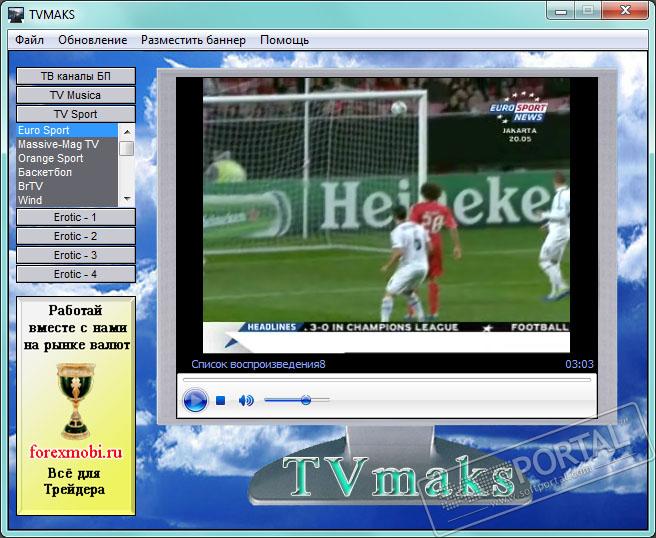Expand the ТВ каналы БП category
This screenshot has width=656, height=538.
coord(76,76)
